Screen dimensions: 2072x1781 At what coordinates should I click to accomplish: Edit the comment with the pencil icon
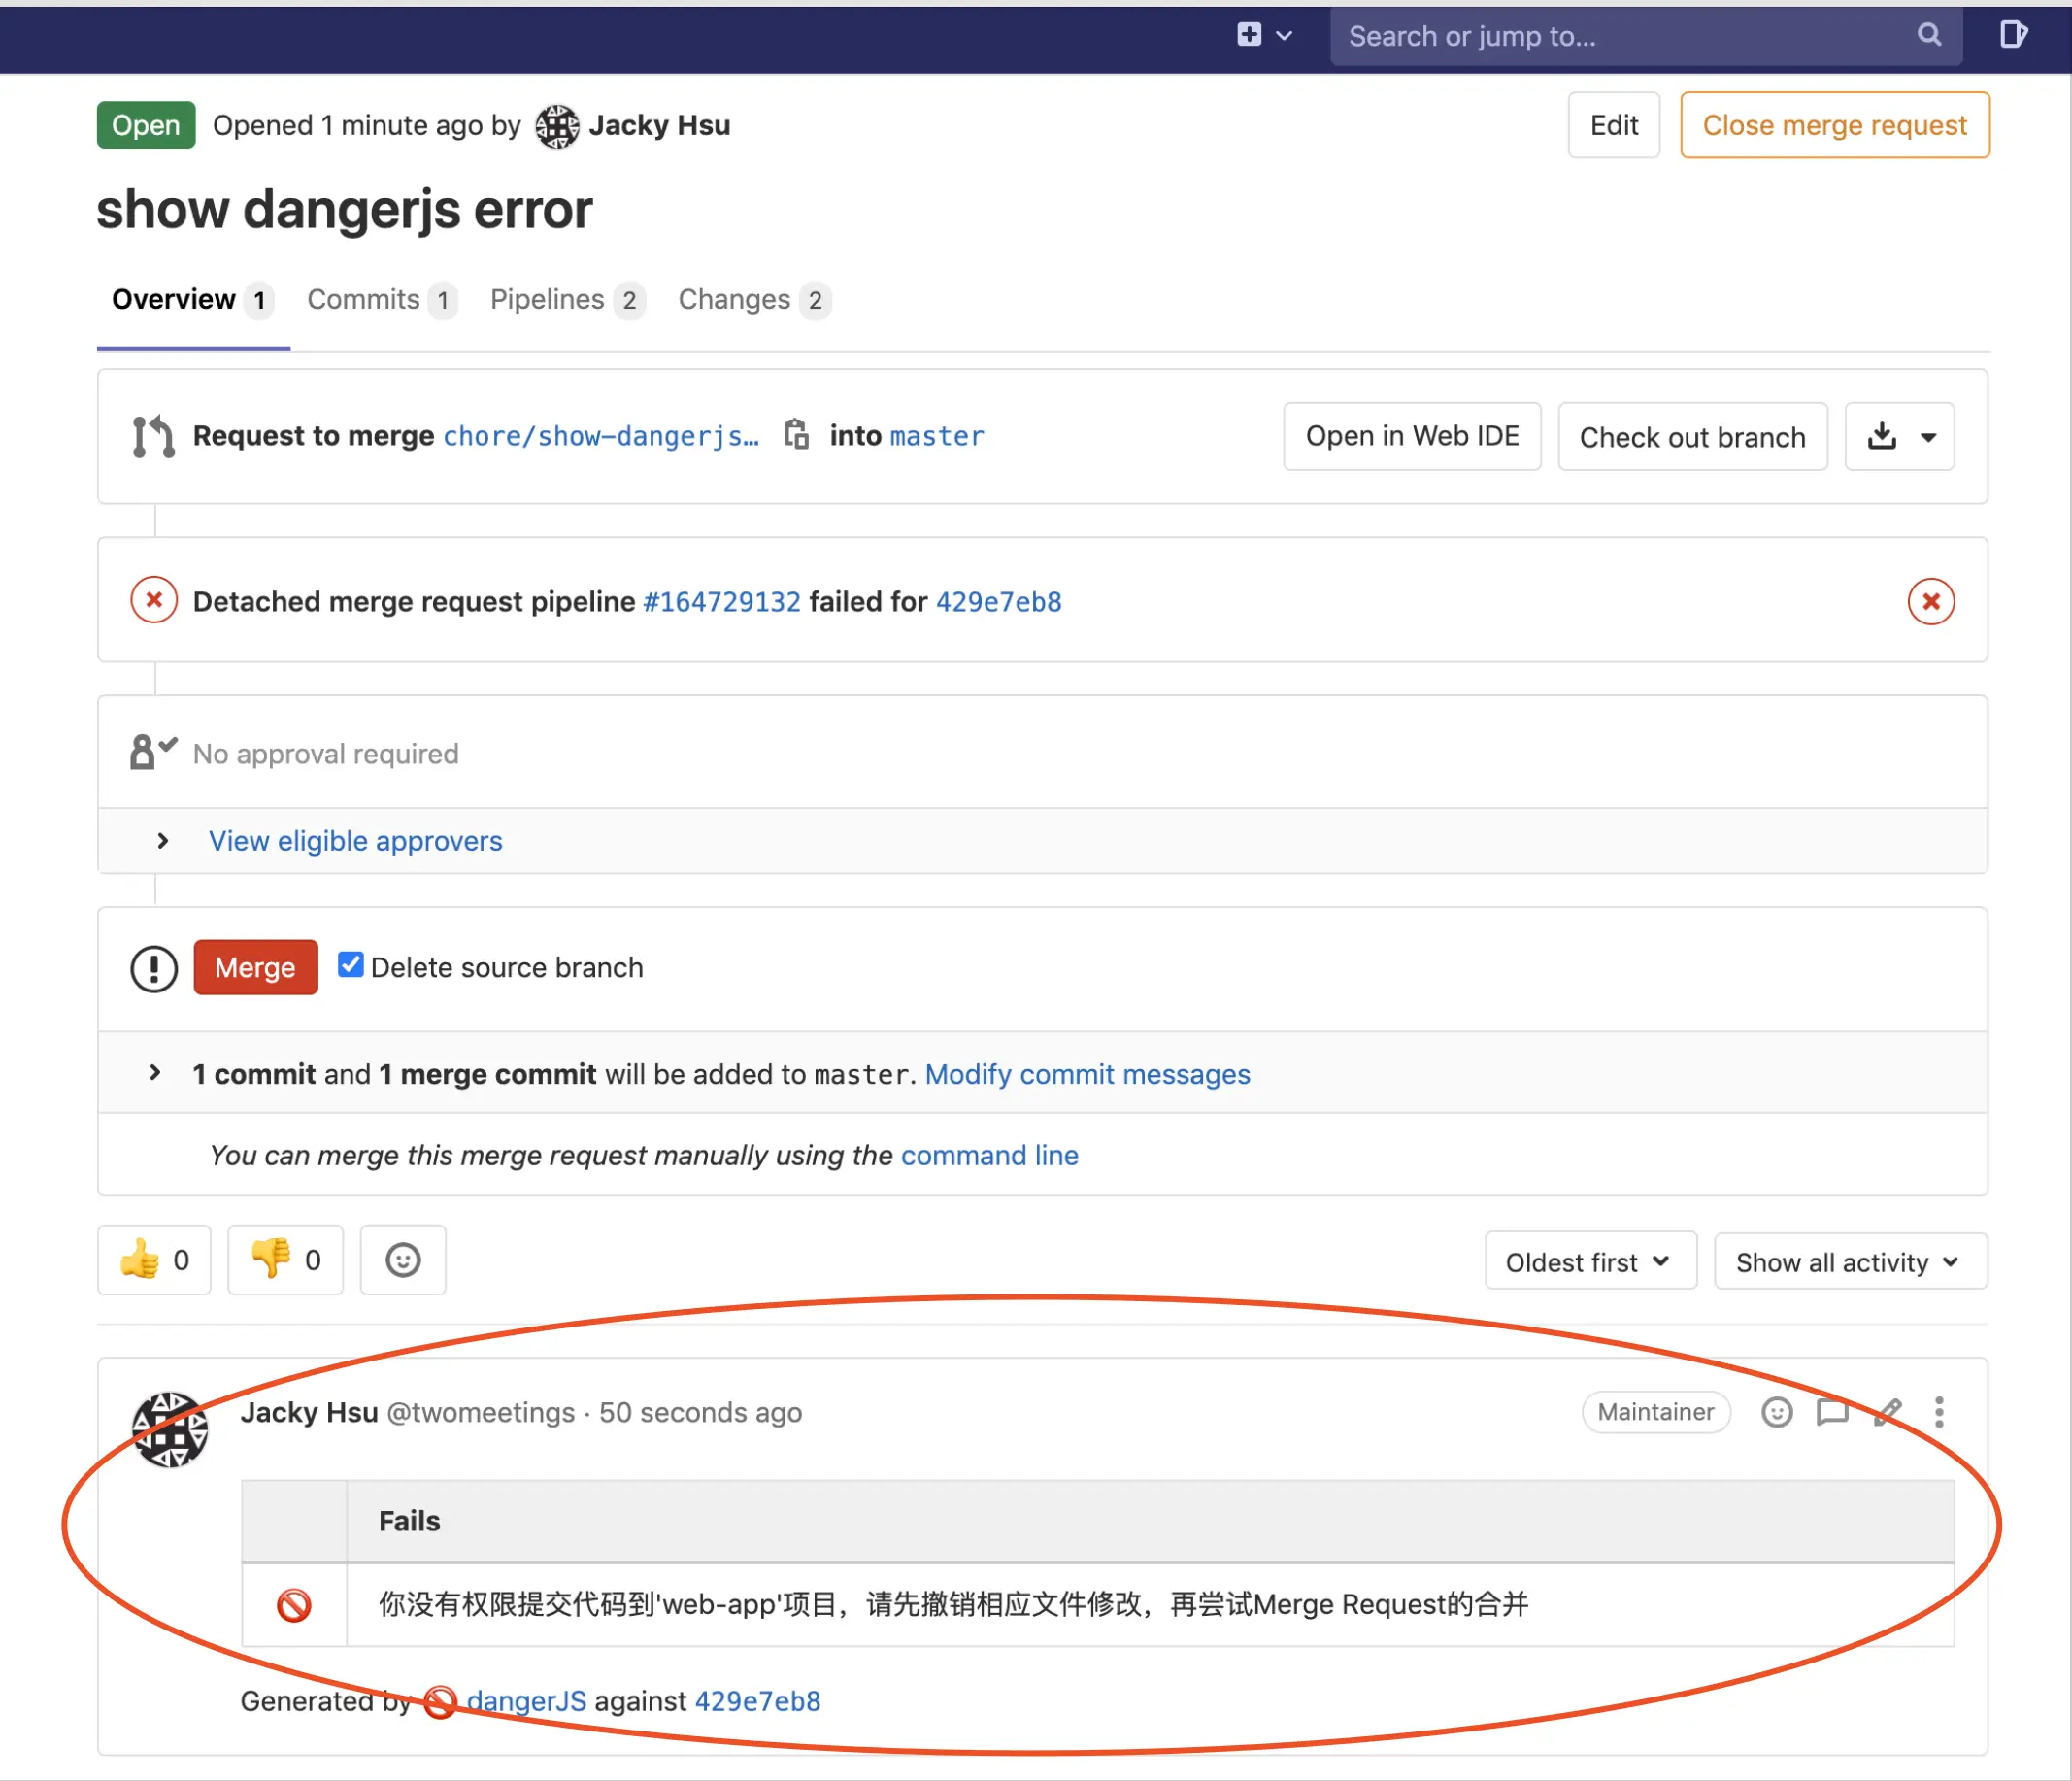(1887, 1412)
